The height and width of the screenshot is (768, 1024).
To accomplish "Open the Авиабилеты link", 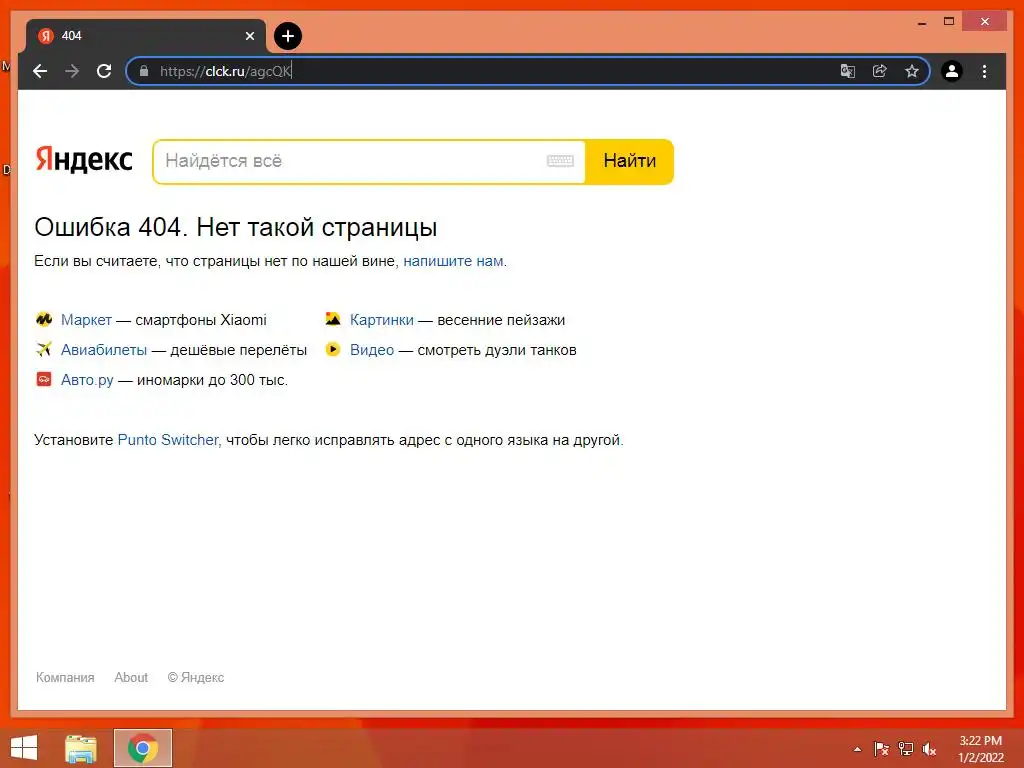I will pos(104,350).
